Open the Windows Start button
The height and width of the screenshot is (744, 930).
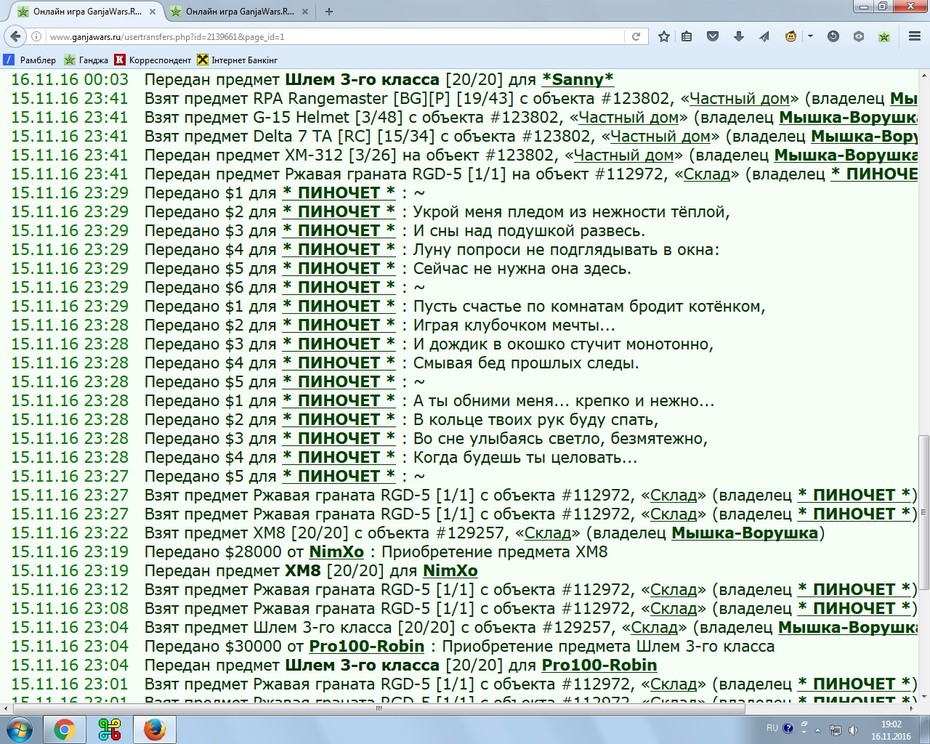tap(18, 729)
